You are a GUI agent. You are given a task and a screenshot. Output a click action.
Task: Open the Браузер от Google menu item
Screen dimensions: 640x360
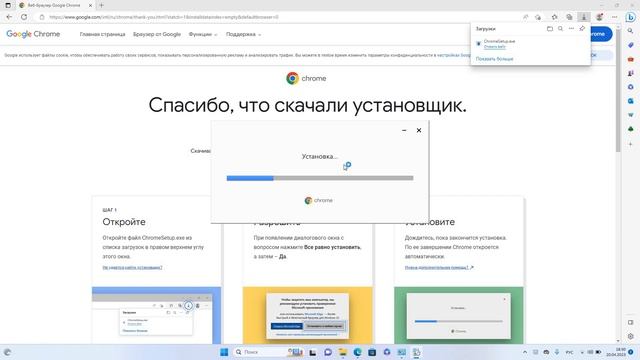coord(157,34)
